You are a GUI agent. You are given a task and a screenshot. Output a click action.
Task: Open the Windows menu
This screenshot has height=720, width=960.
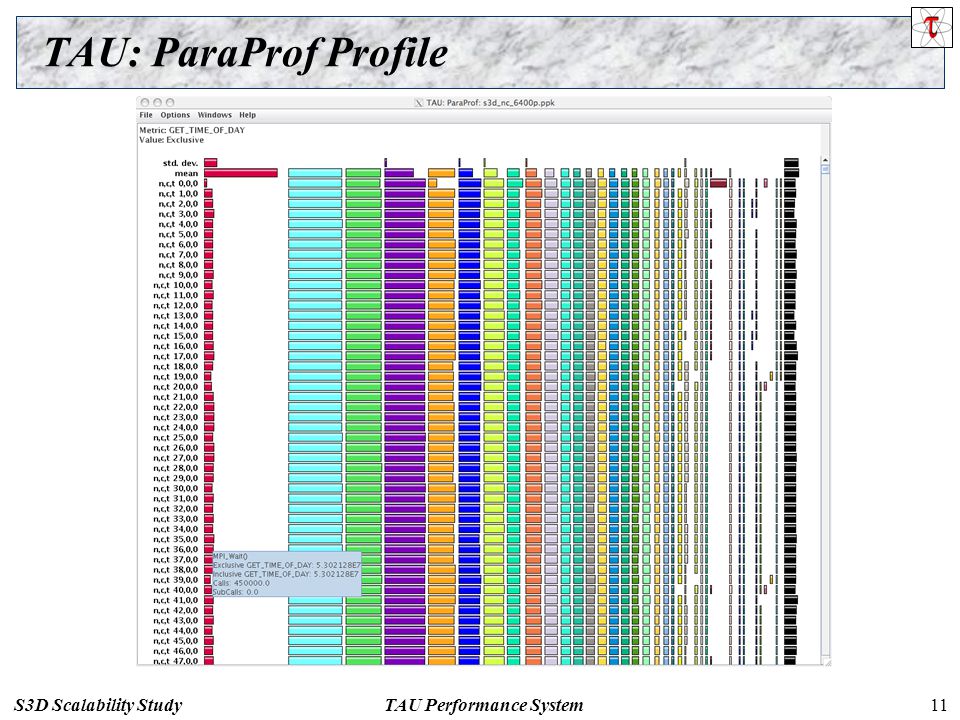214,115
